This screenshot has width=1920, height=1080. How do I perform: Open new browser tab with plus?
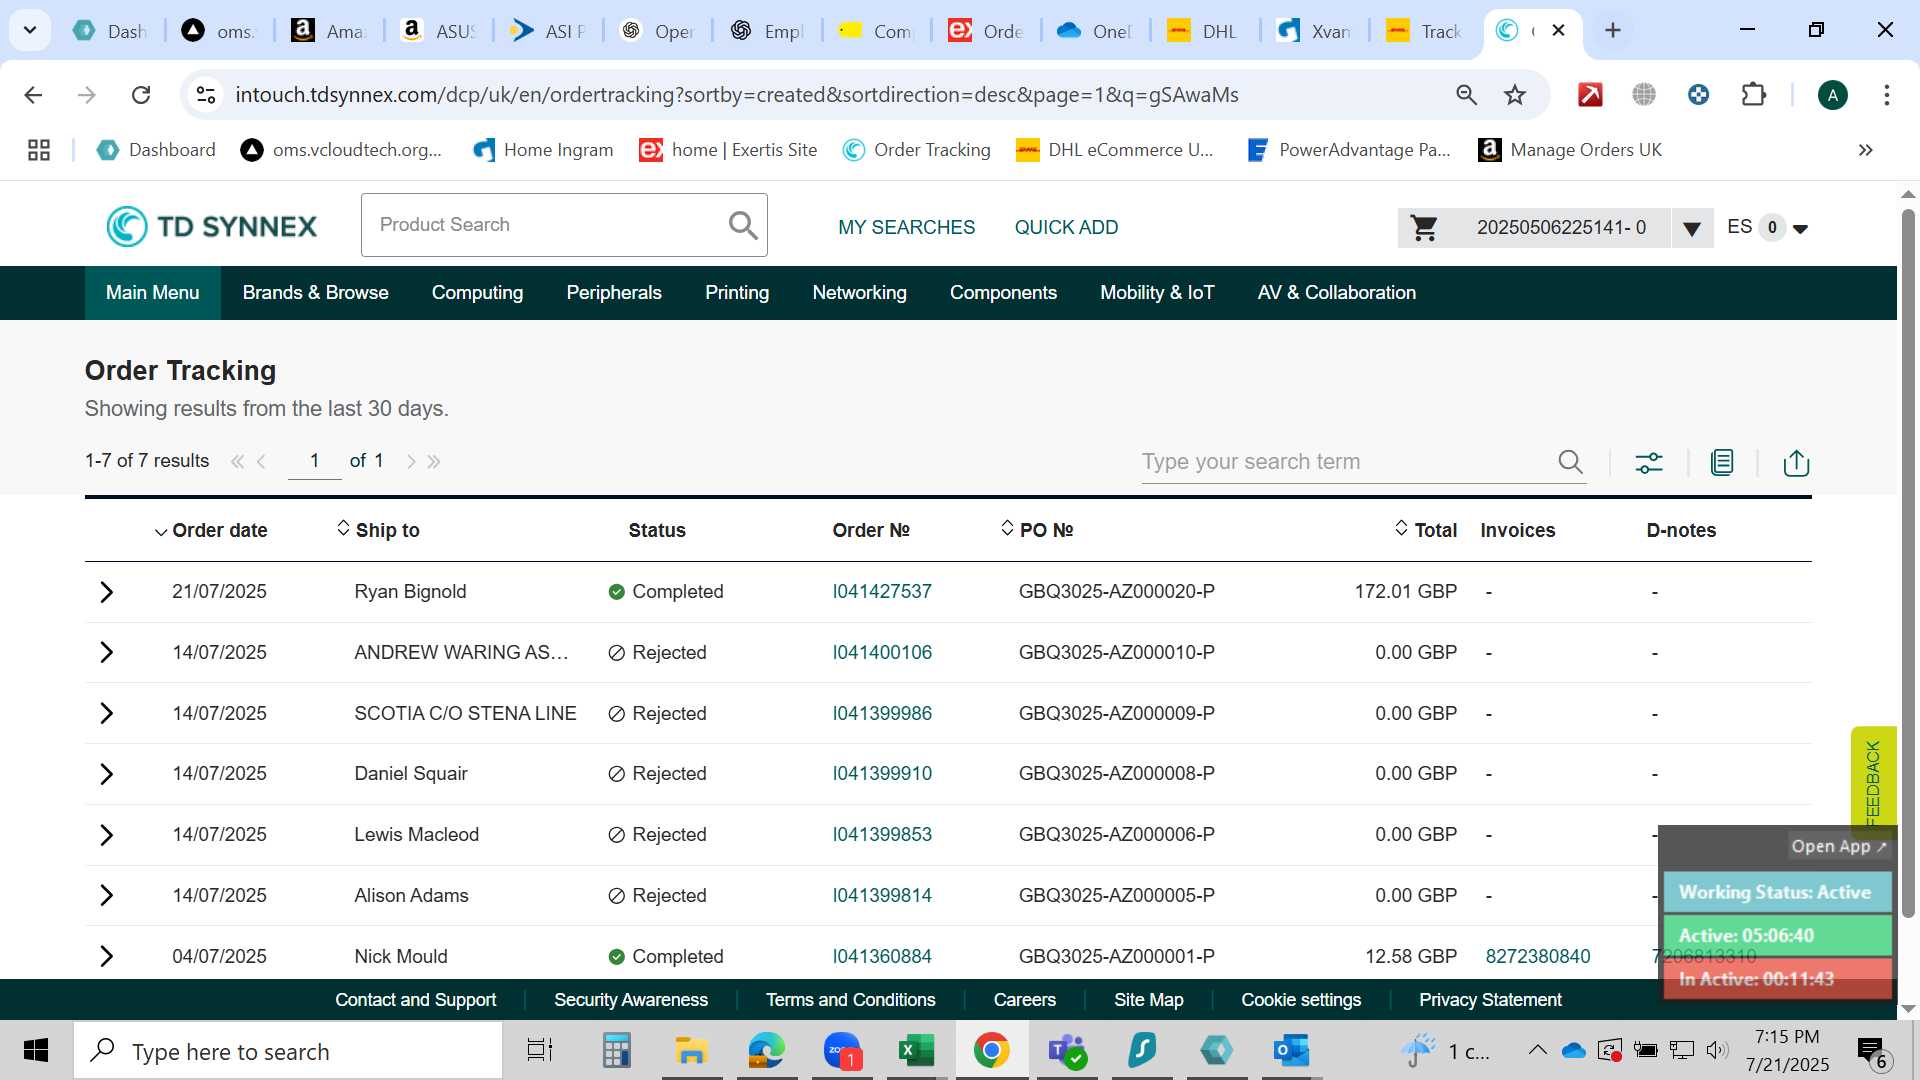1612,30
